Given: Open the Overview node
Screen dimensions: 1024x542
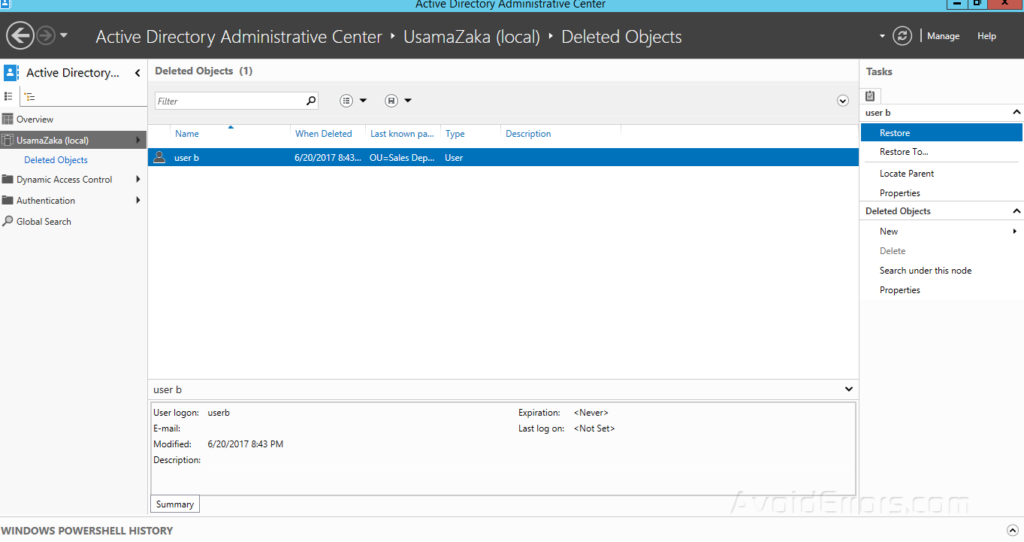Looking at the screenshot, I should [x=34, y=120].
